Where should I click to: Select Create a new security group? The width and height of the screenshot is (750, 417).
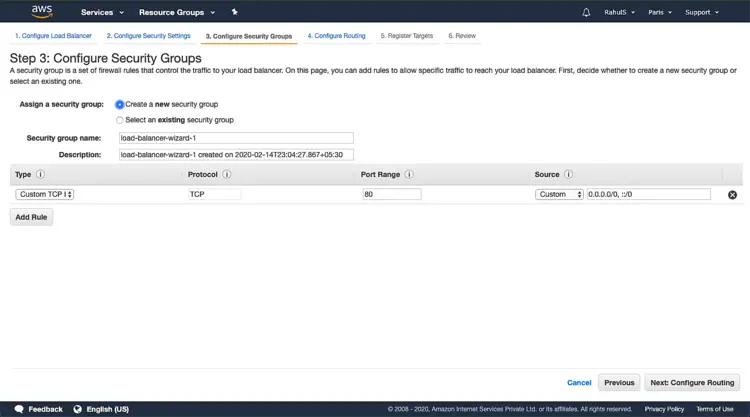[120, 104]
